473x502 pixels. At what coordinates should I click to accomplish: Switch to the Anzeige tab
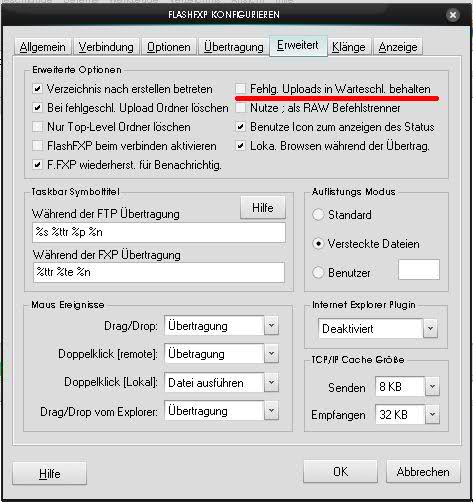[398, 47]
